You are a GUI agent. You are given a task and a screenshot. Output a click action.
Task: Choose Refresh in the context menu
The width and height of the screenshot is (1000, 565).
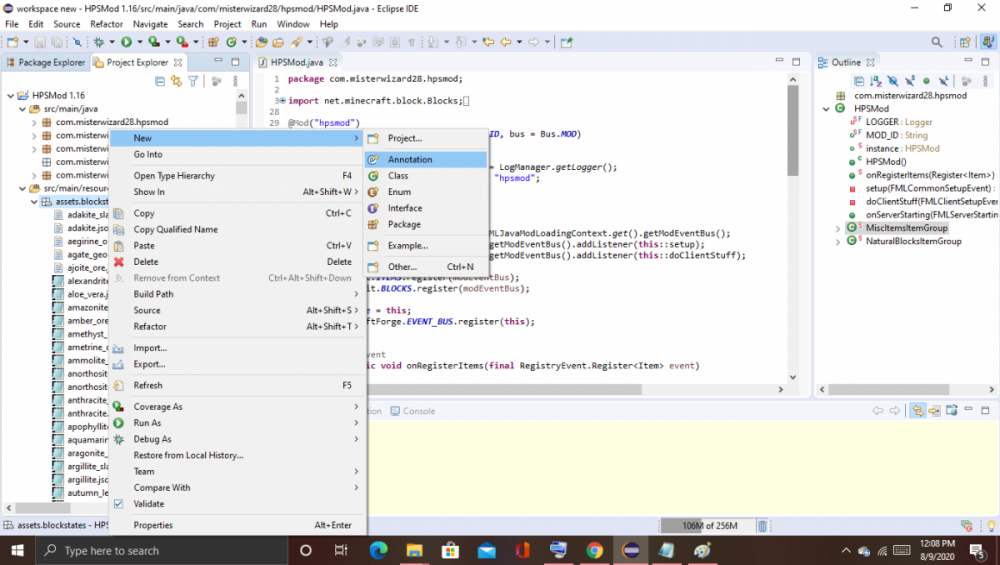coord(237,385)
